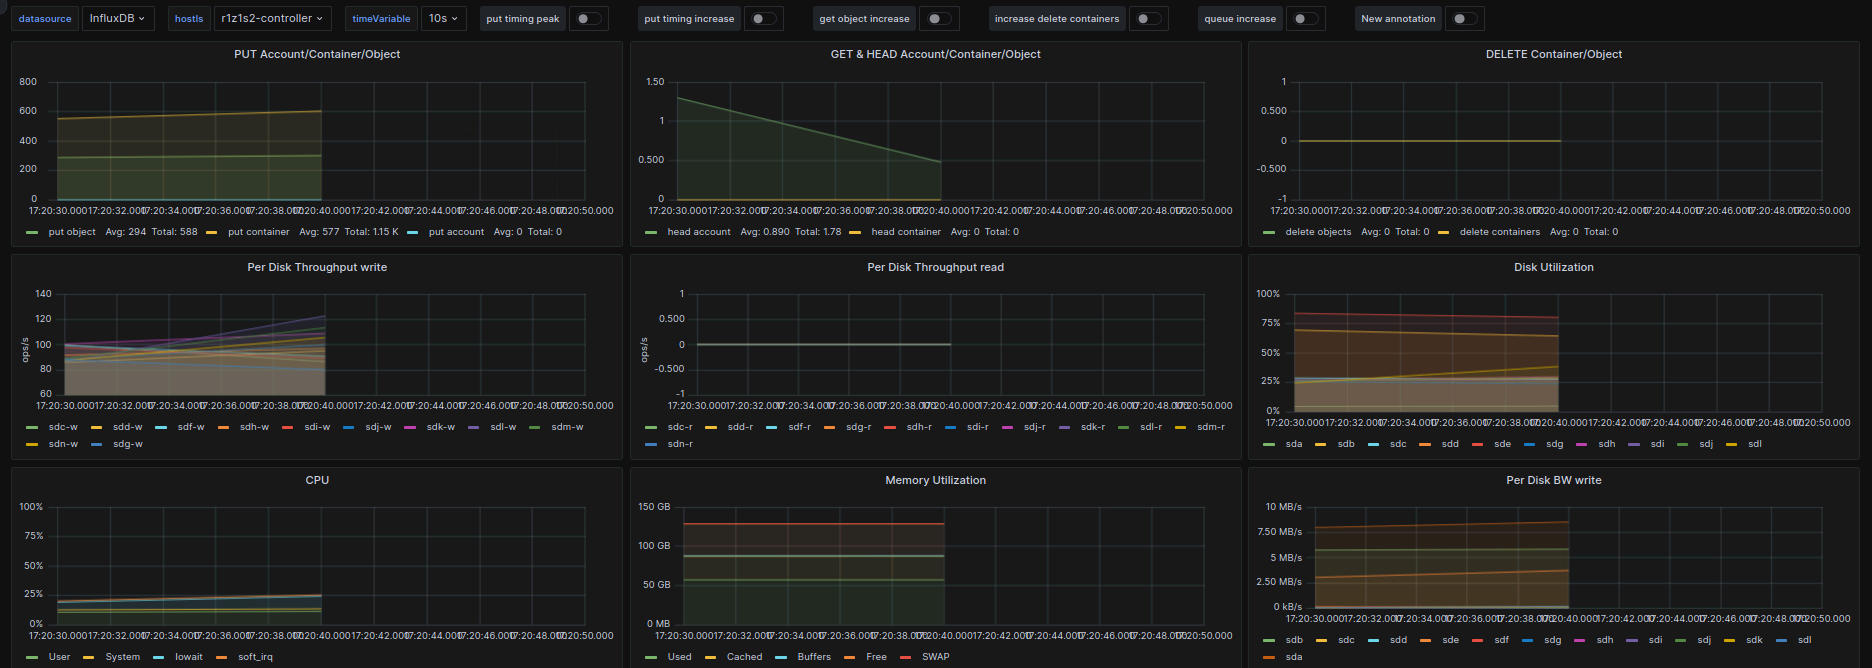Viewport: 1872px width, 668px height.
Task: Enable the put timing increase switch
Action: tap(762, 19)
